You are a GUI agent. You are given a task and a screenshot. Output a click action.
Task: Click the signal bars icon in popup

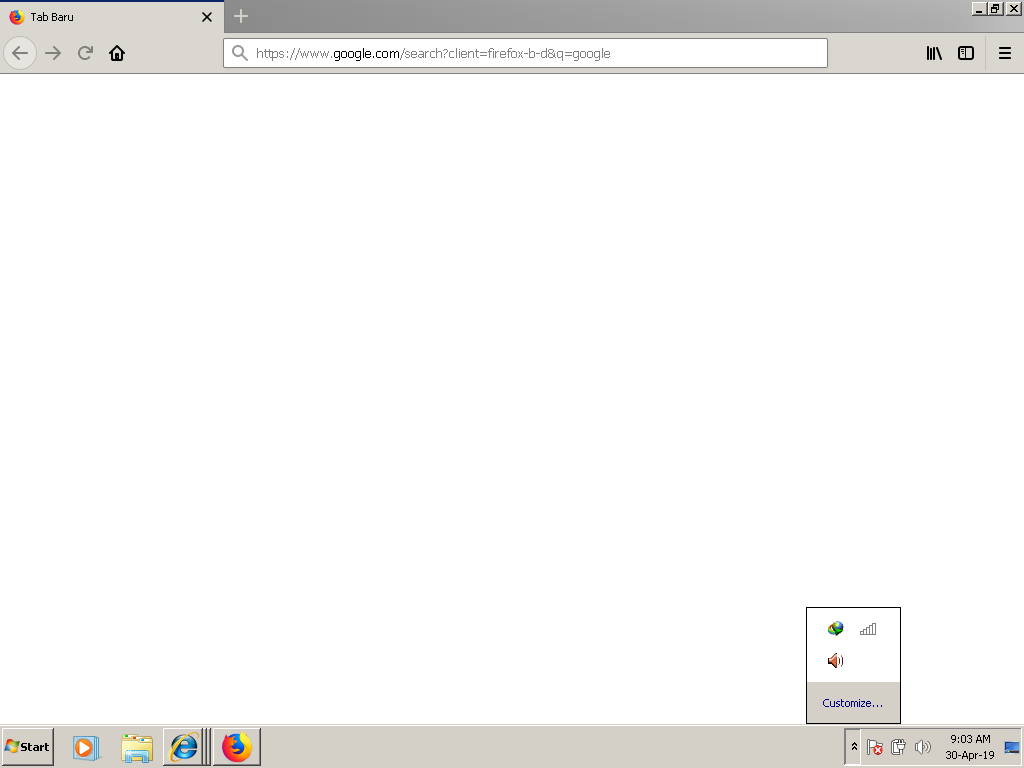tap(868, 629)
